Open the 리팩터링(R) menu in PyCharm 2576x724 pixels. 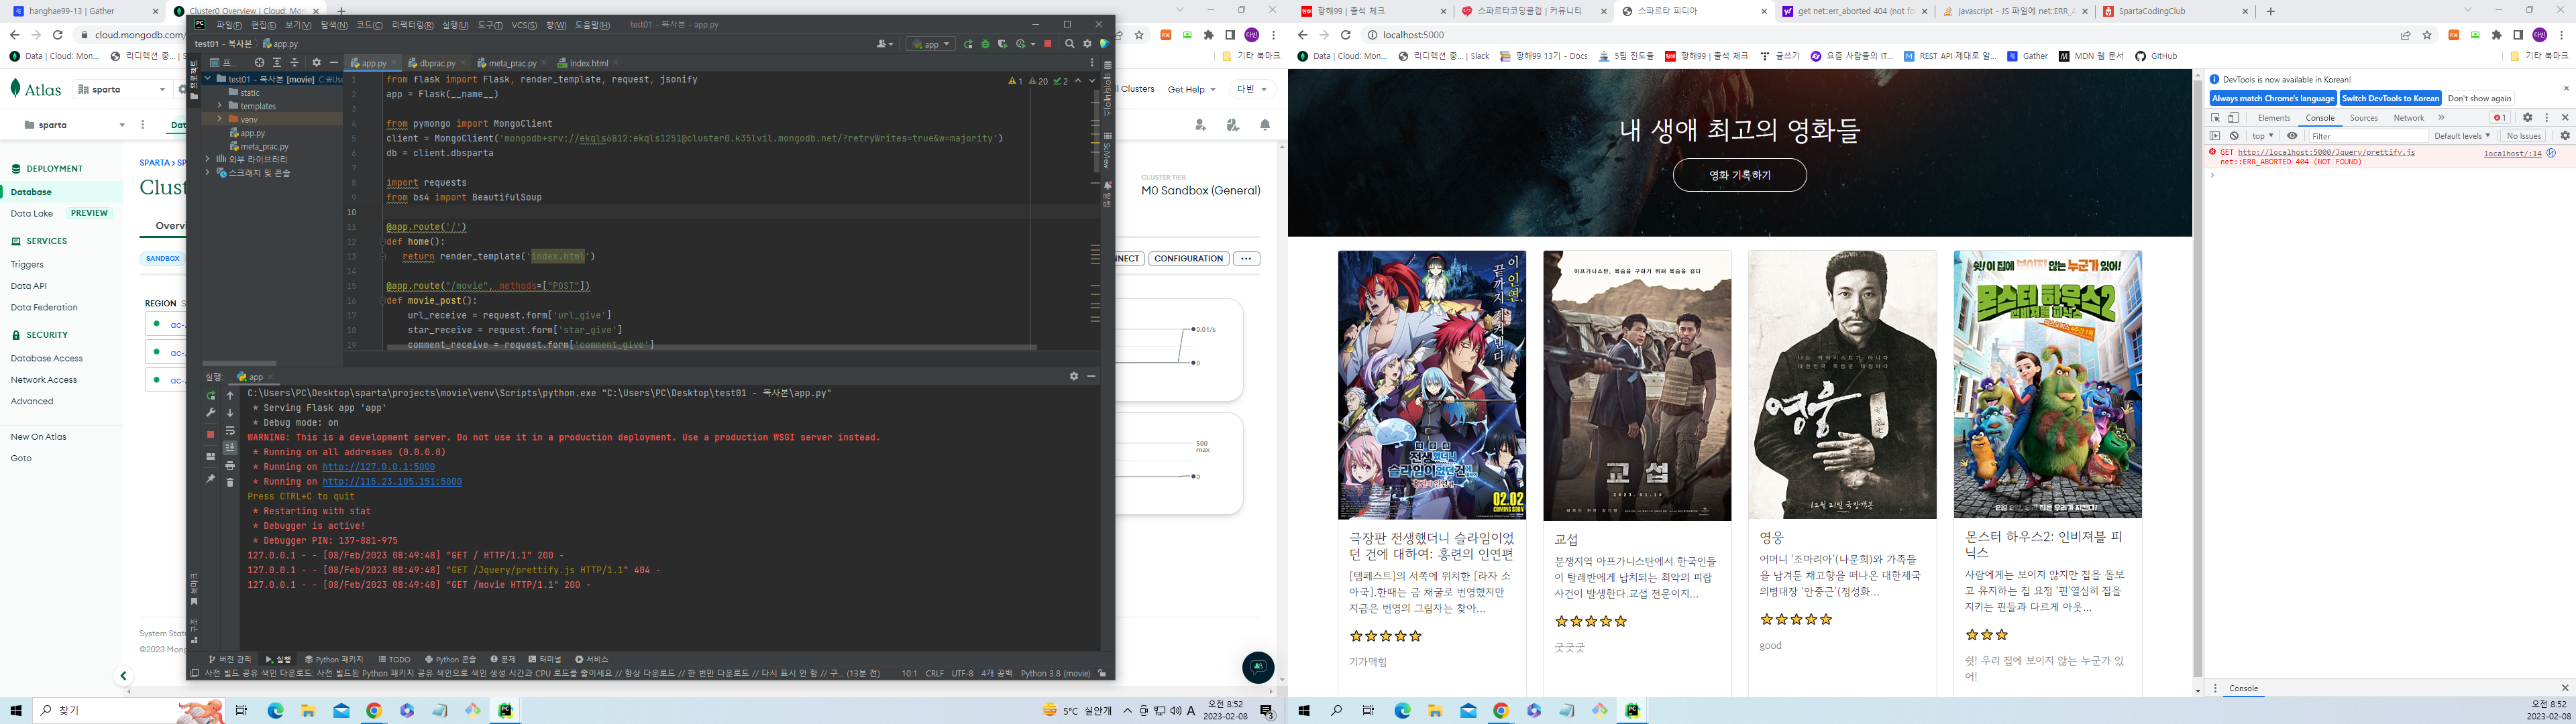point(413,25)
